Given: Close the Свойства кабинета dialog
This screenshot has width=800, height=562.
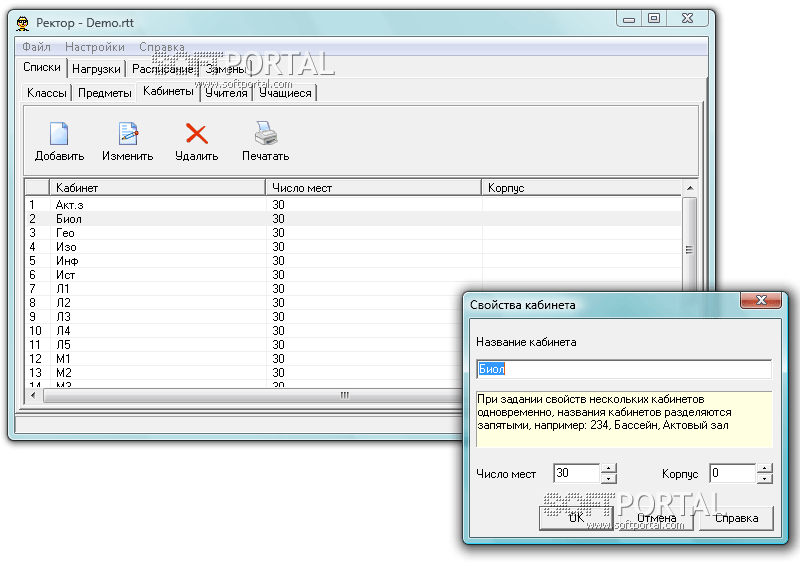Looking at the screenshot, I should click(x=761, y=300).
